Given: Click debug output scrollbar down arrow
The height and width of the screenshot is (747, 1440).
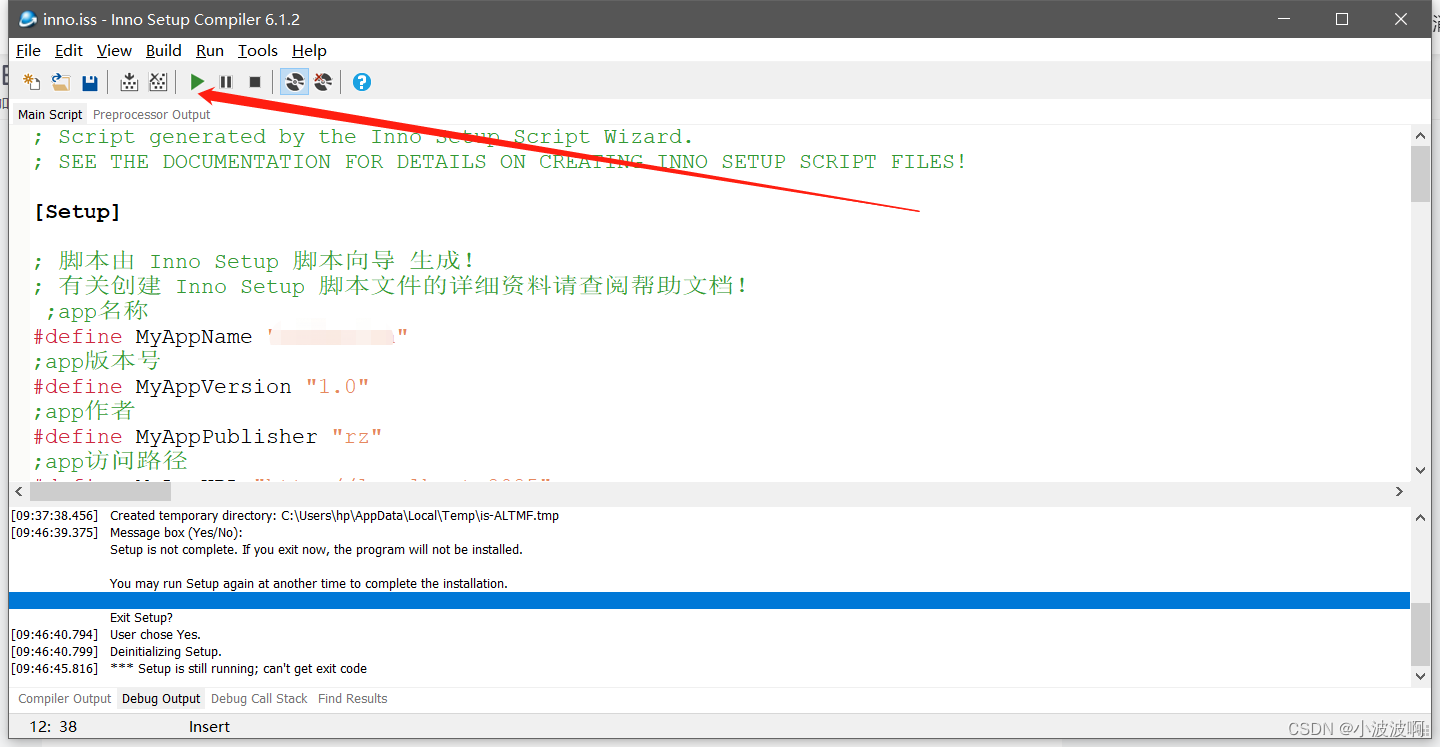Looking at the screenshot, I should (1420, 676).
